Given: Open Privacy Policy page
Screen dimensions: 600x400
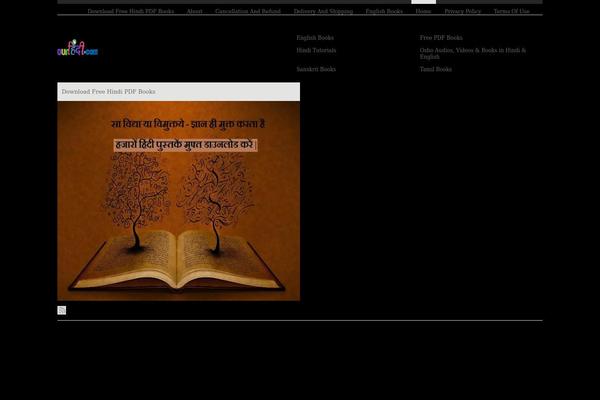Looking at the screenshot, I should click(463, 11).
